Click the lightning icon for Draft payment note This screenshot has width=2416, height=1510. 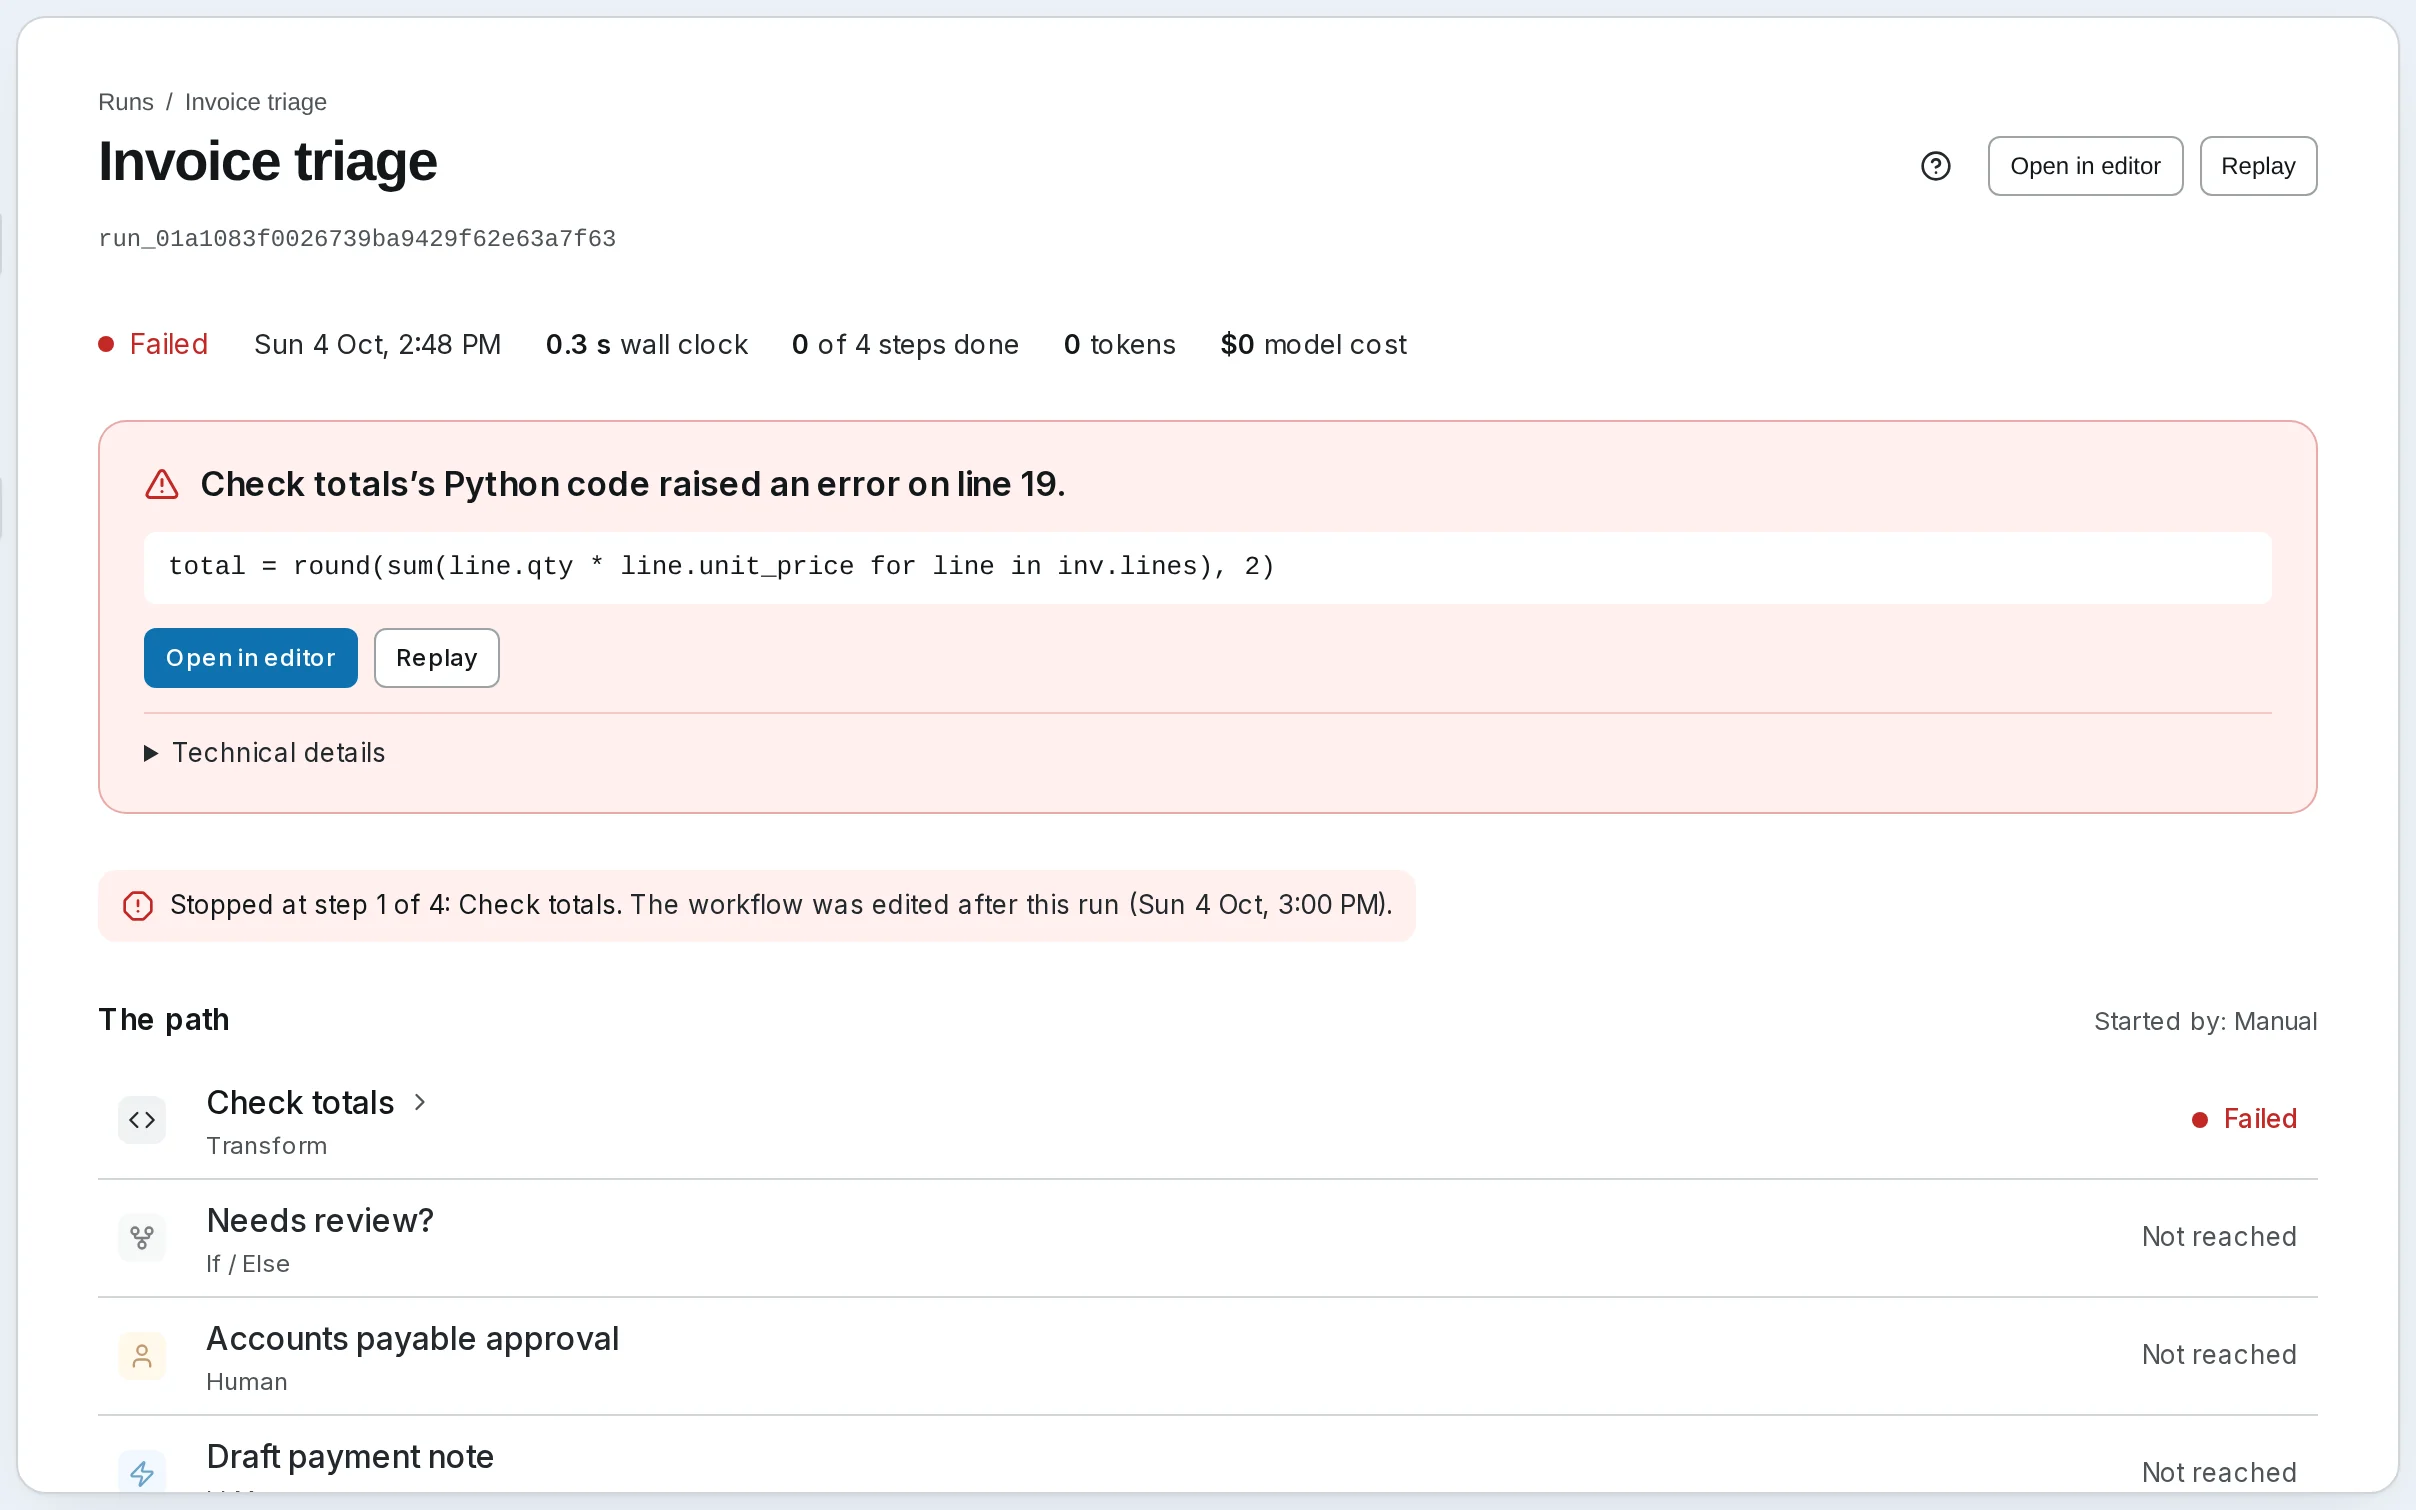(x=142, y=1473)
